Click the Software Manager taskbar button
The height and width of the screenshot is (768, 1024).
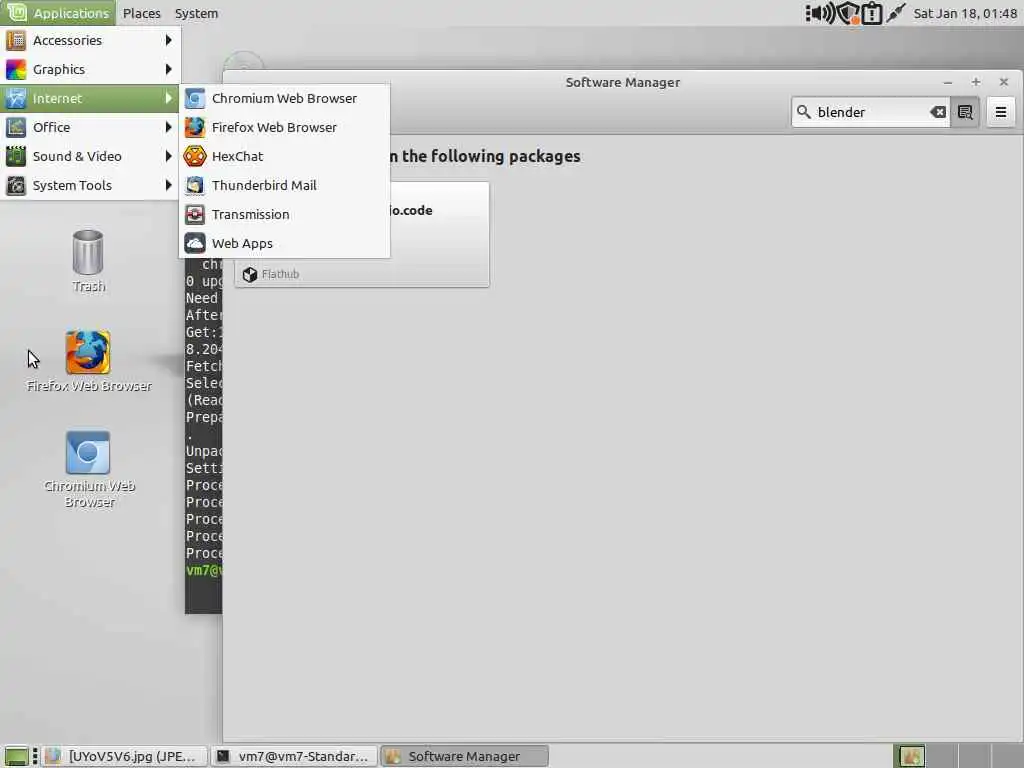click(x=464, y=756)
